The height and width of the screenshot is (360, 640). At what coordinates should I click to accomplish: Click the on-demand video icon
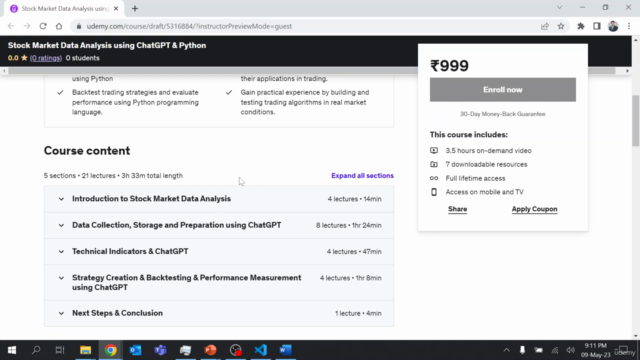(x=434, y=151)
